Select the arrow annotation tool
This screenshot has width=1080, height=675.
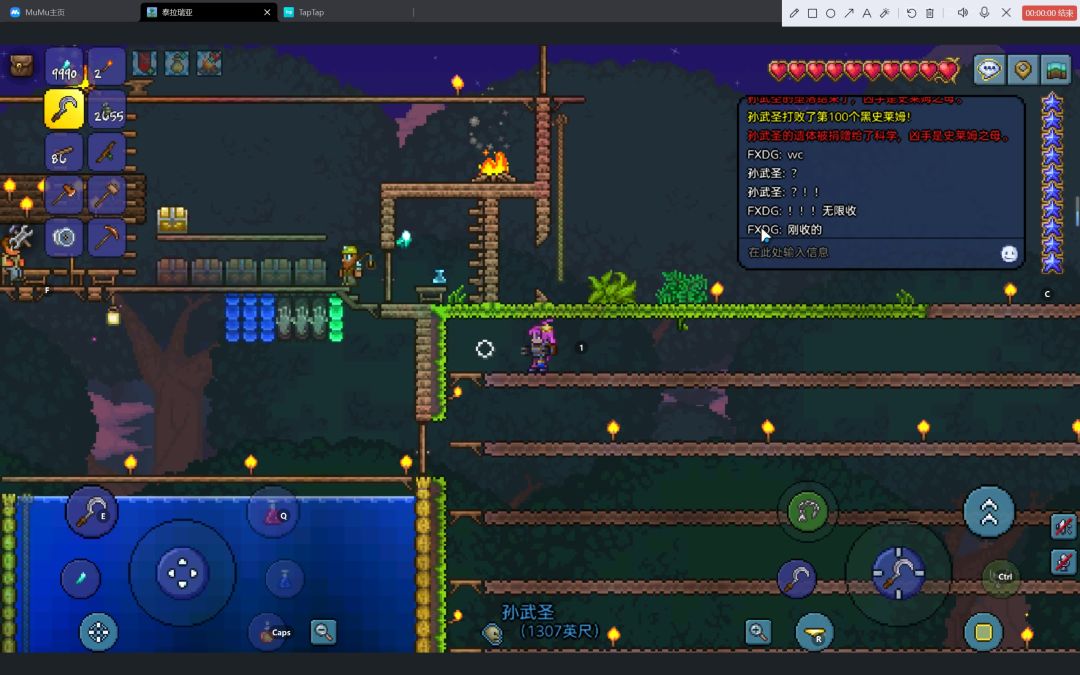pyautogui.click(x=849, y=13)
